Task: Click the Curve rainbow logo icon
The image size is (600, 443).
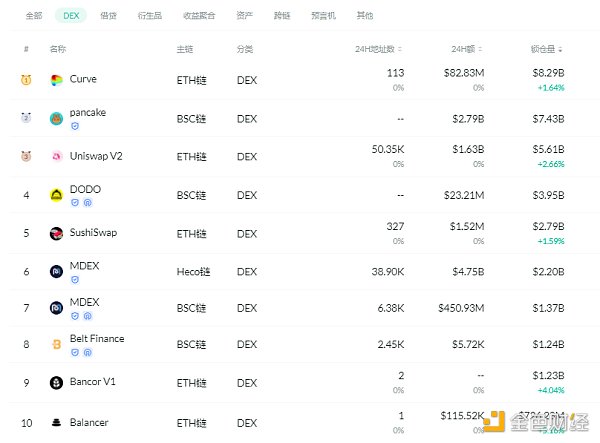Action: pos(56,80)
